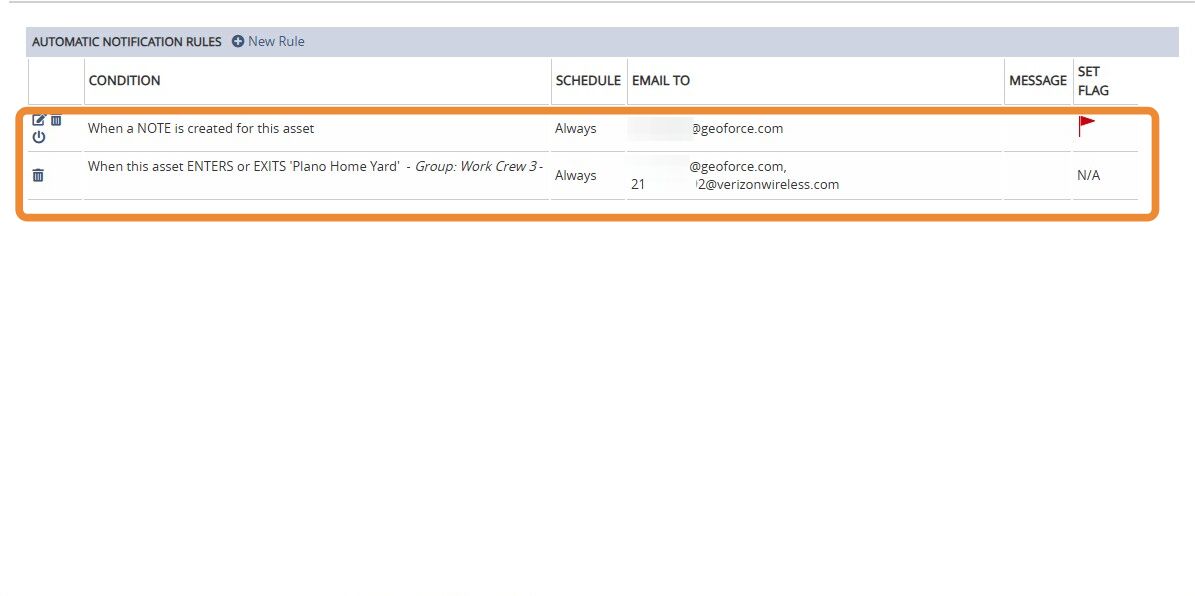Viewport: 1195px width, 596px height.
Task: Select the MESSAGE column header
Action: 1038,81
